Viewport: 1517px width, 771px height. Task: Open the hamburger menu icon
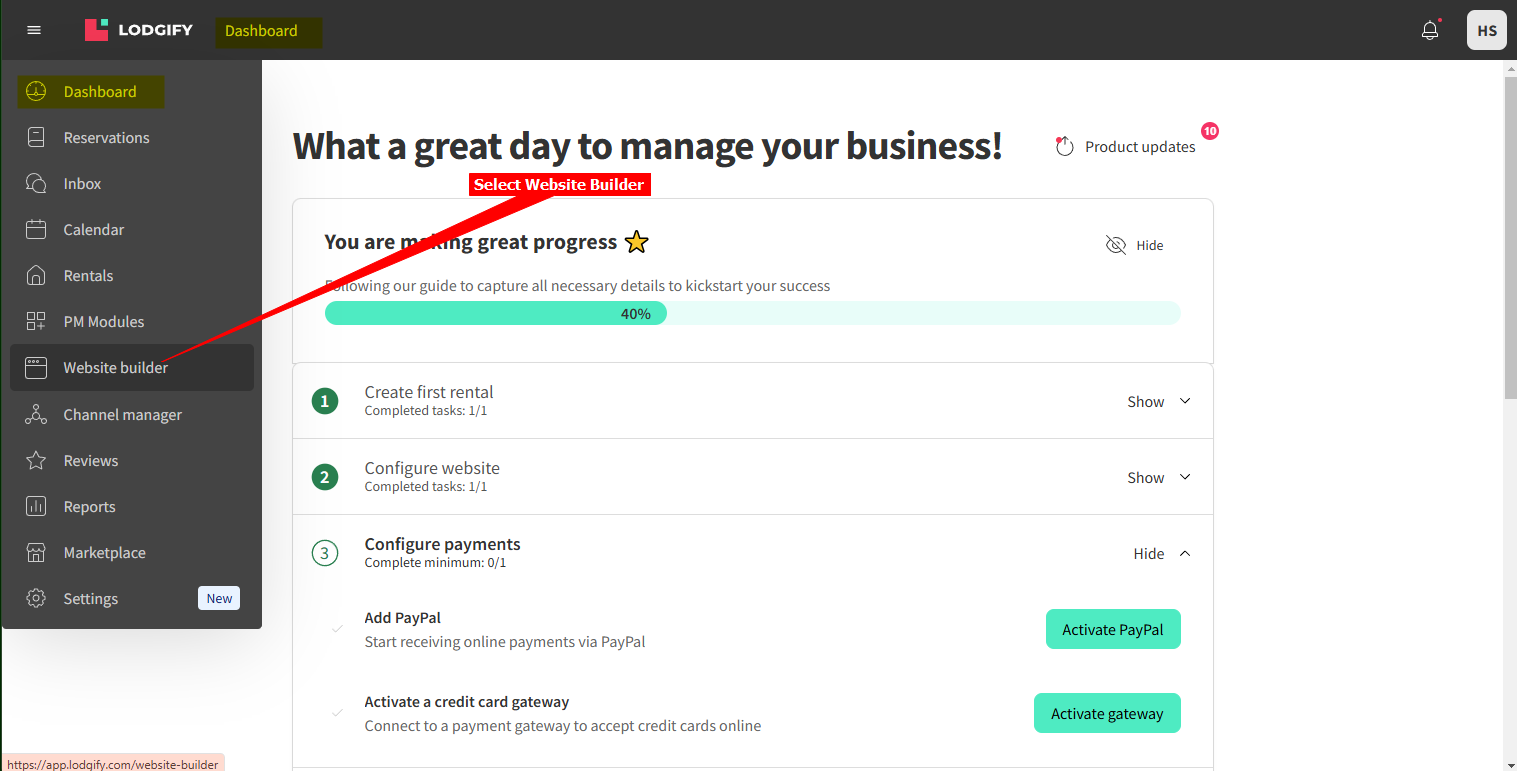click(x=34, y=30)
